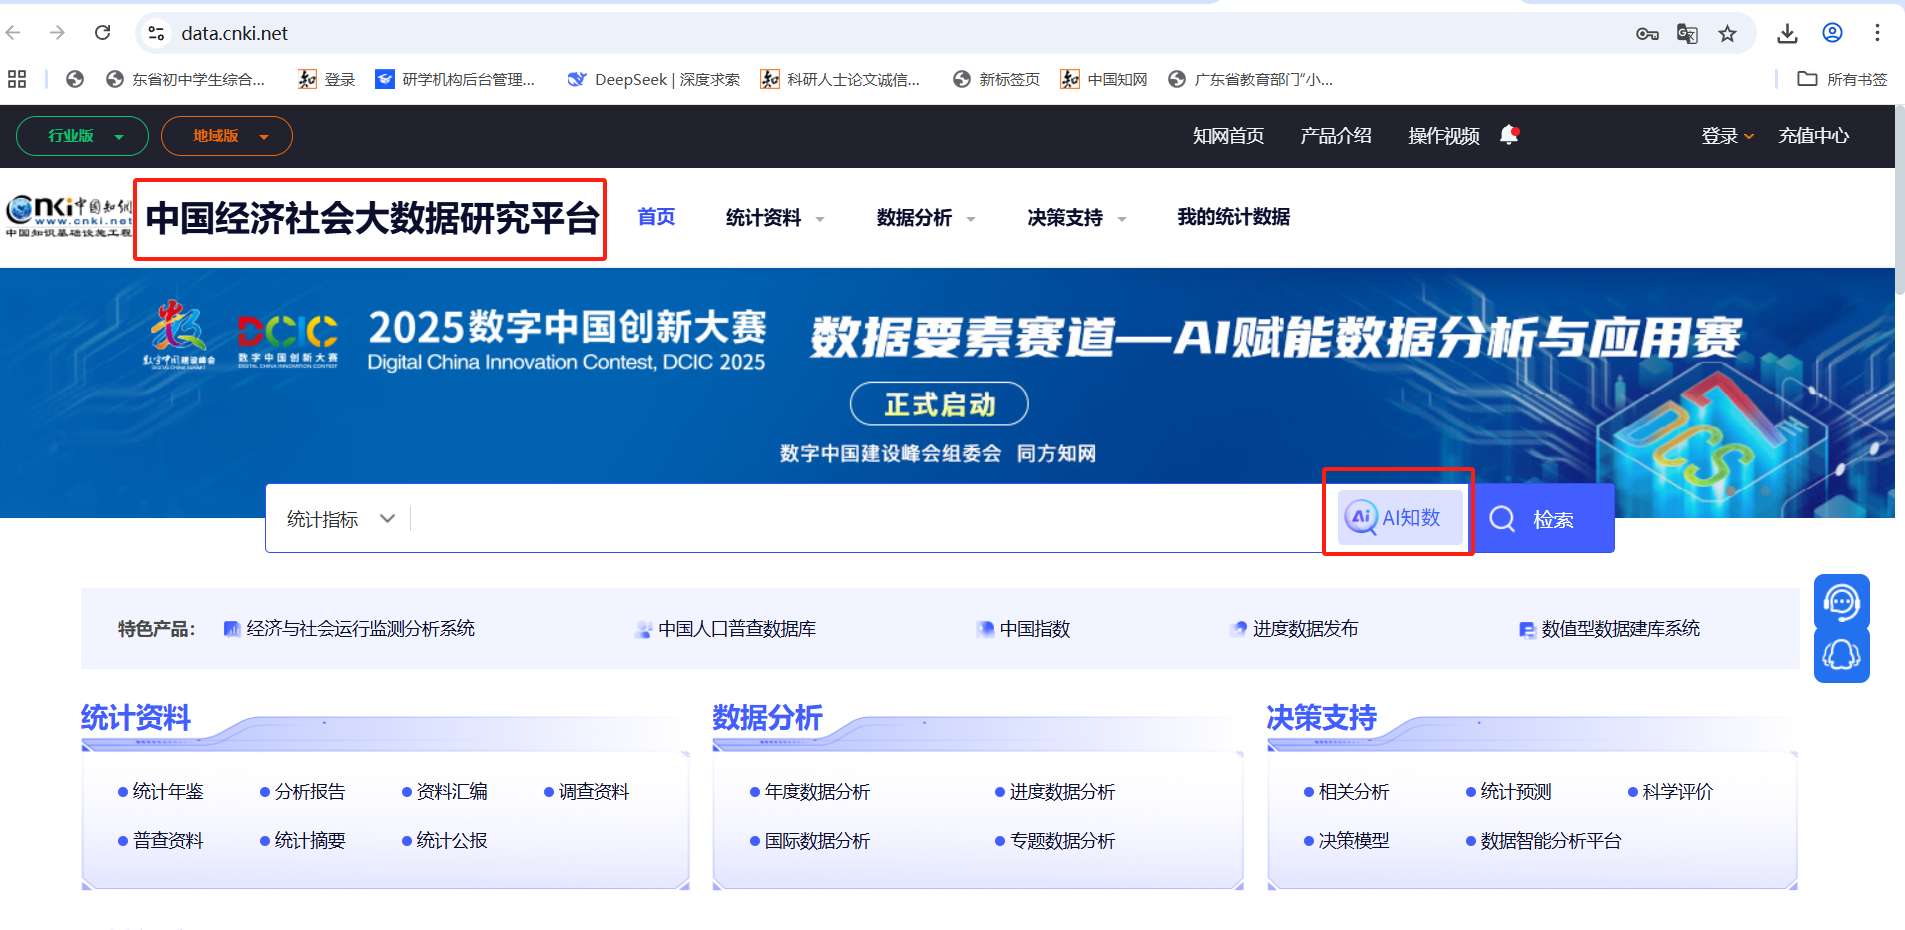Click the customer service headset icon

(1841, 656)
